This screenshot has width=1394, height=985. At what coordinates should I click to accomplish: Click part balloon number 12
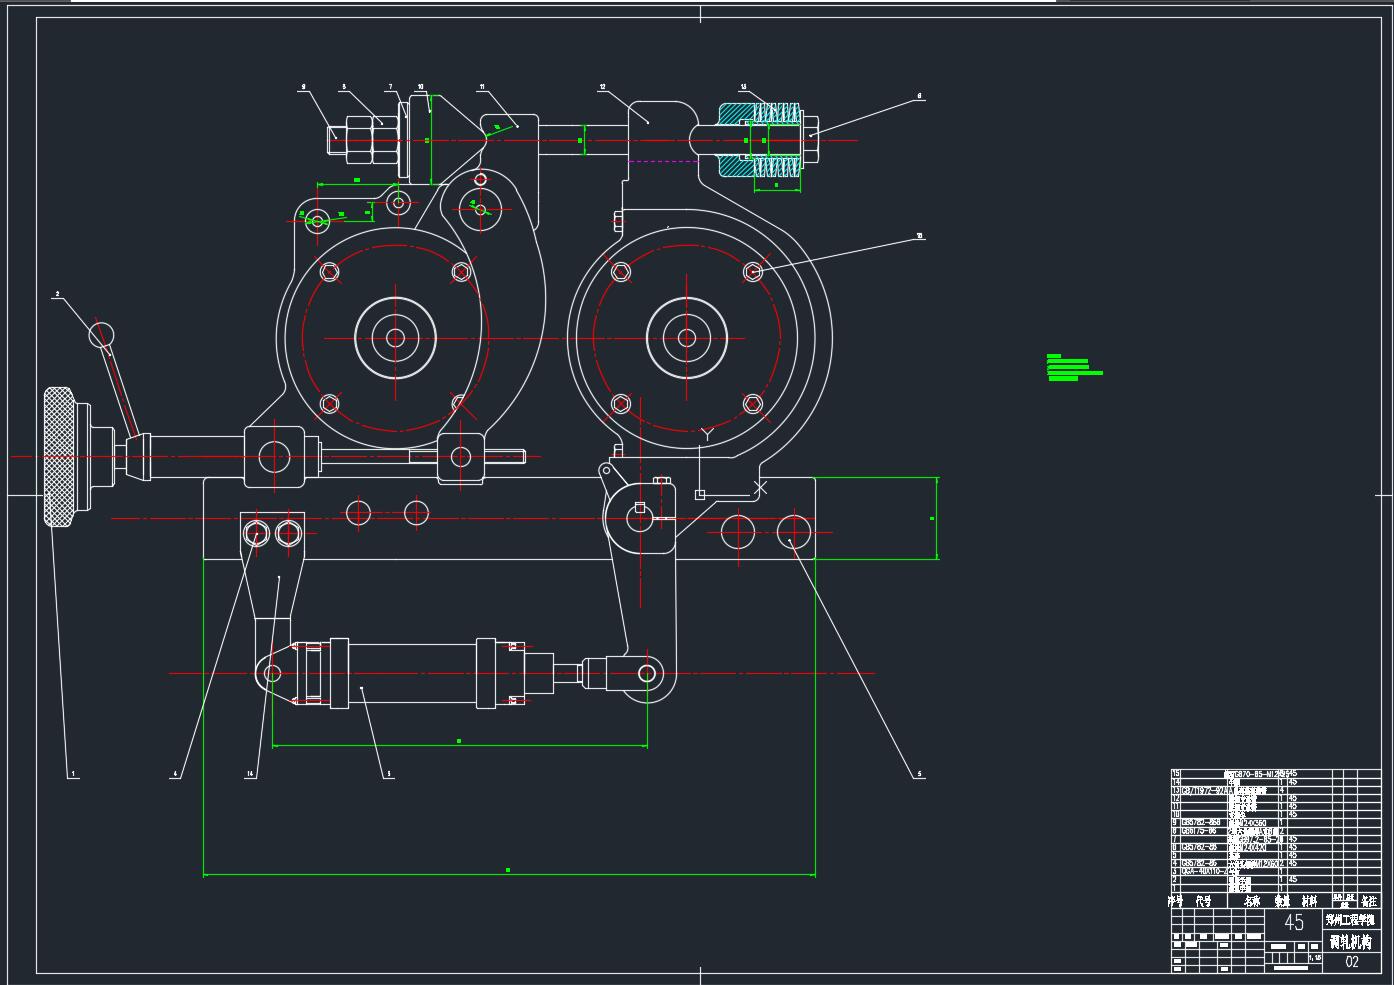(x=603, y=87)
